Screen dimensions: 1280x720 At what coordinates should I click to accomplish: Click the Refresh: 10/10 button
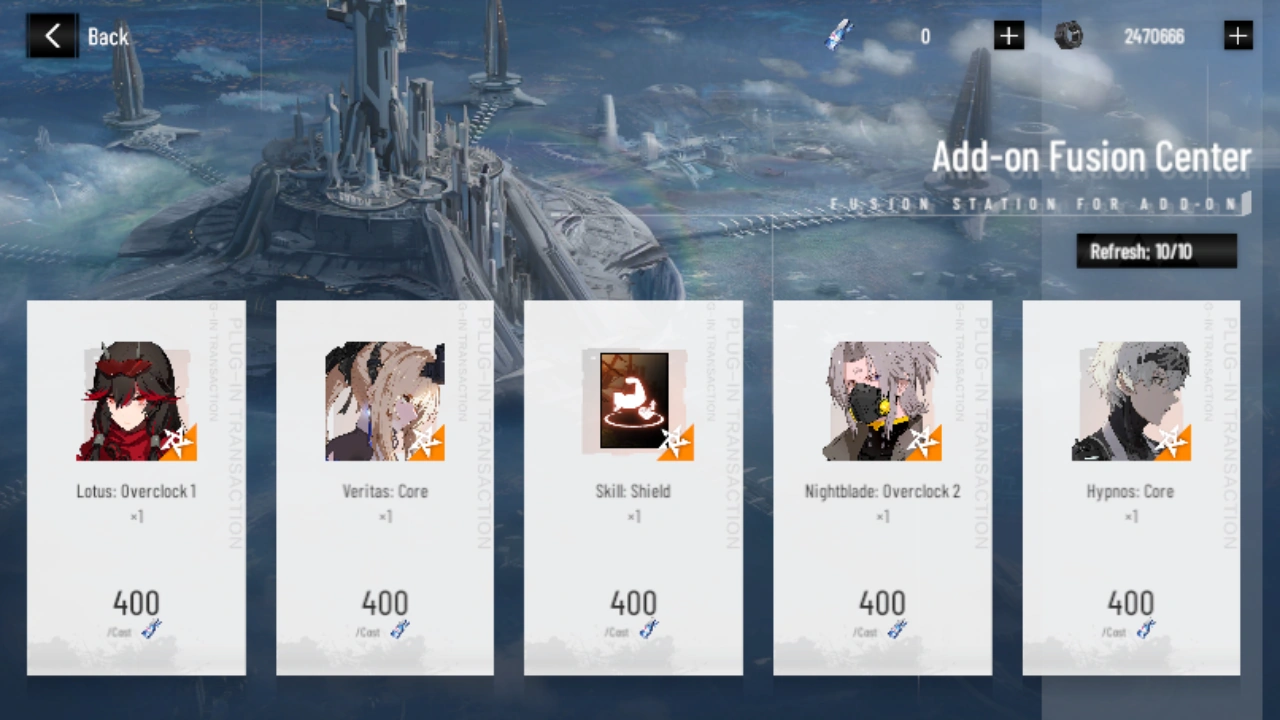1157,251
